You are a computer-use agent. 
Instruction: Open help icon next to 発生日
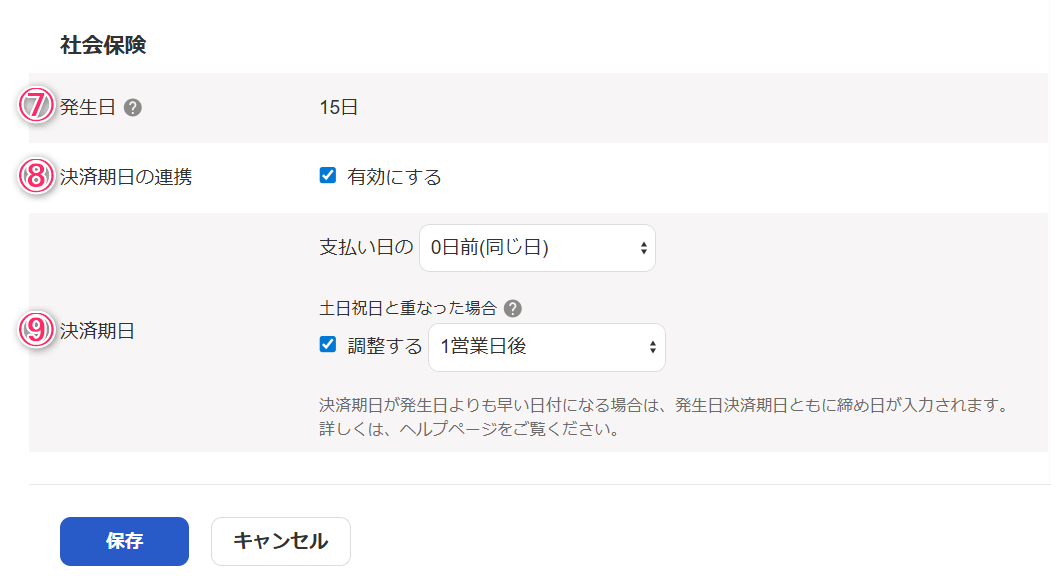[133, 107]
